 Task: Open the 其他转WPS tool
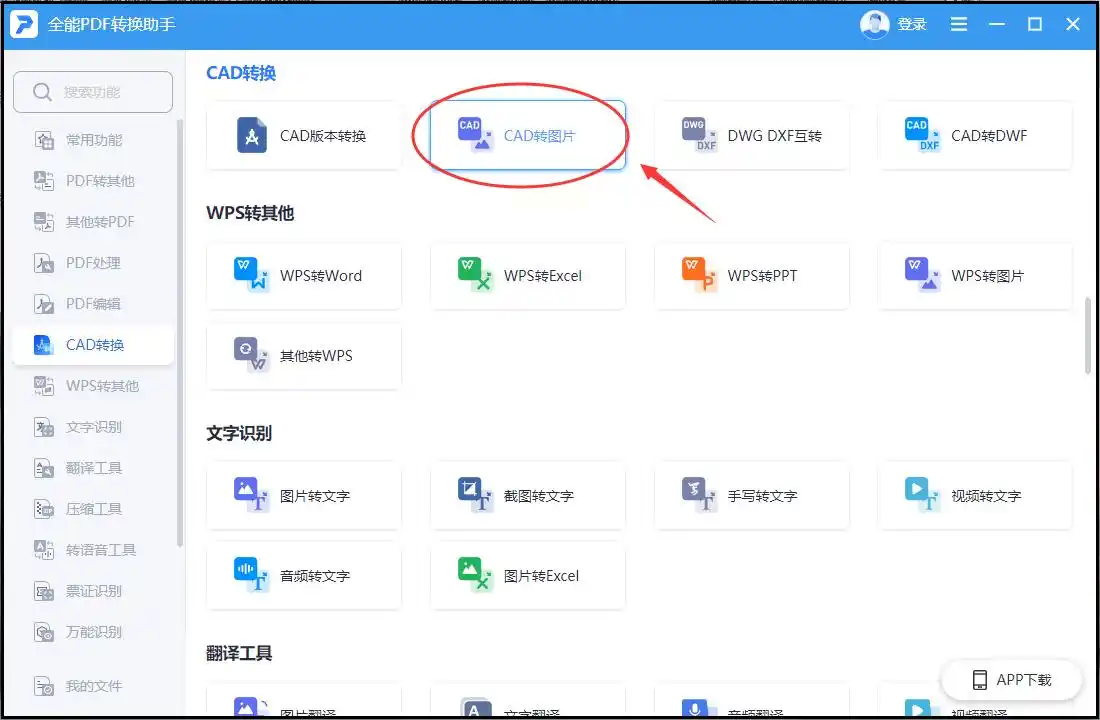pyautogui.click(x=304, y=356)
